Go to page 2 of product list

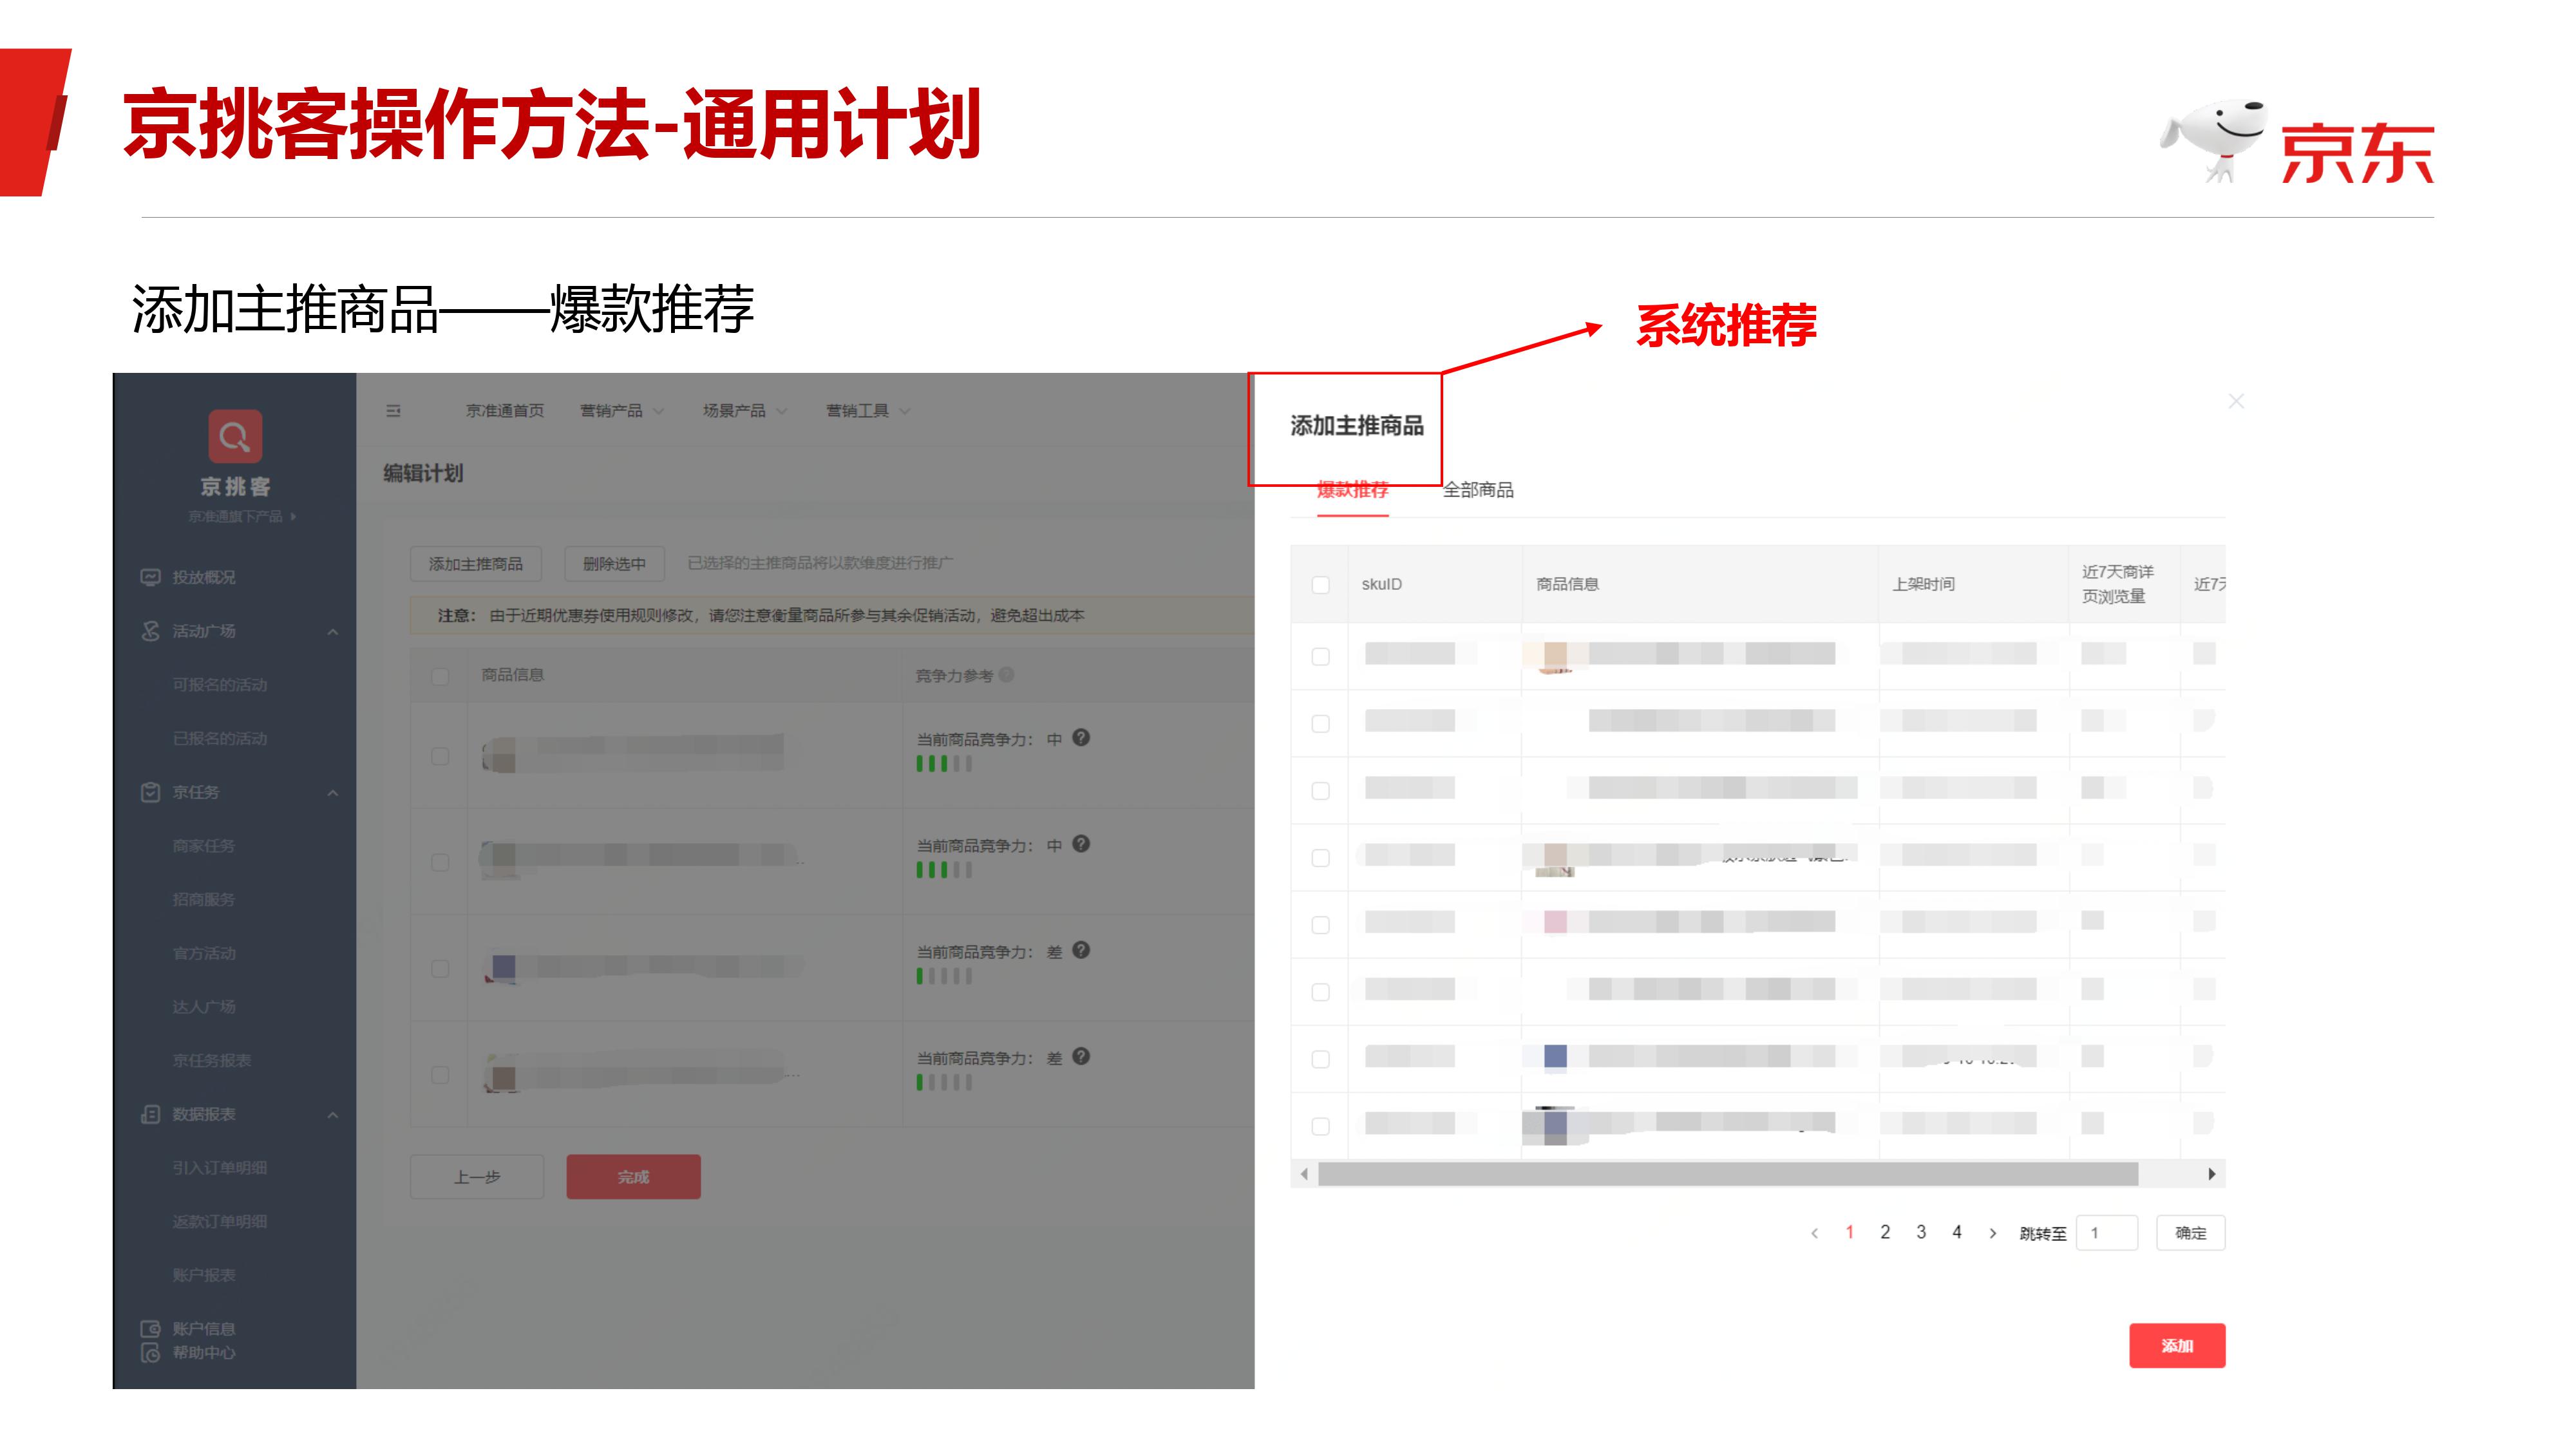click(1885, 1232)
